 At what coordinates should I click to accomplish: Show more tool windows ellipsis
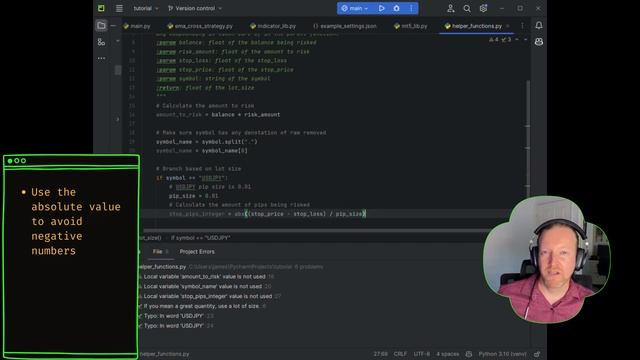(x=101, y=58)
